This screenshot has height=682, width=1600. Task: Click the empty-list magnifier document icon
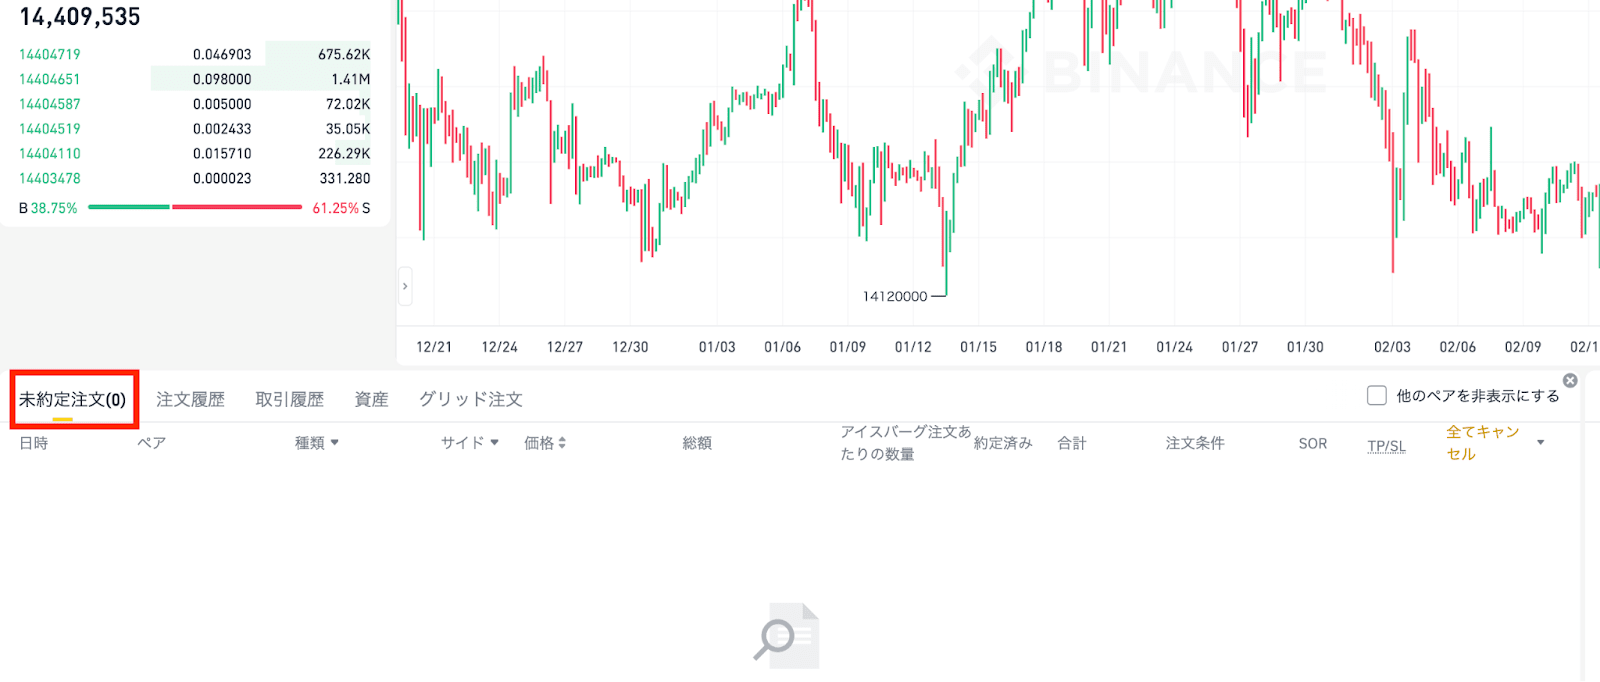[787, 635]
